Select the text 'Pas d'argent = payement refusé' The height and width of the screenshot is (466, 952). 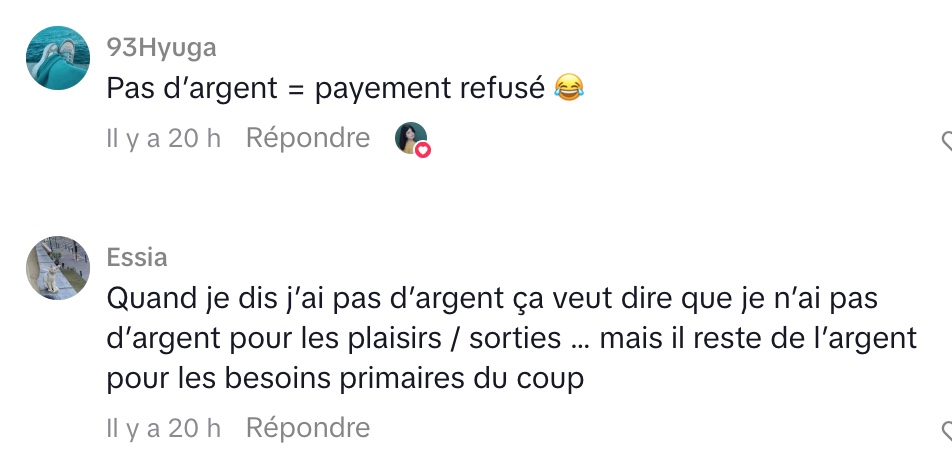(x=325, y=89)
